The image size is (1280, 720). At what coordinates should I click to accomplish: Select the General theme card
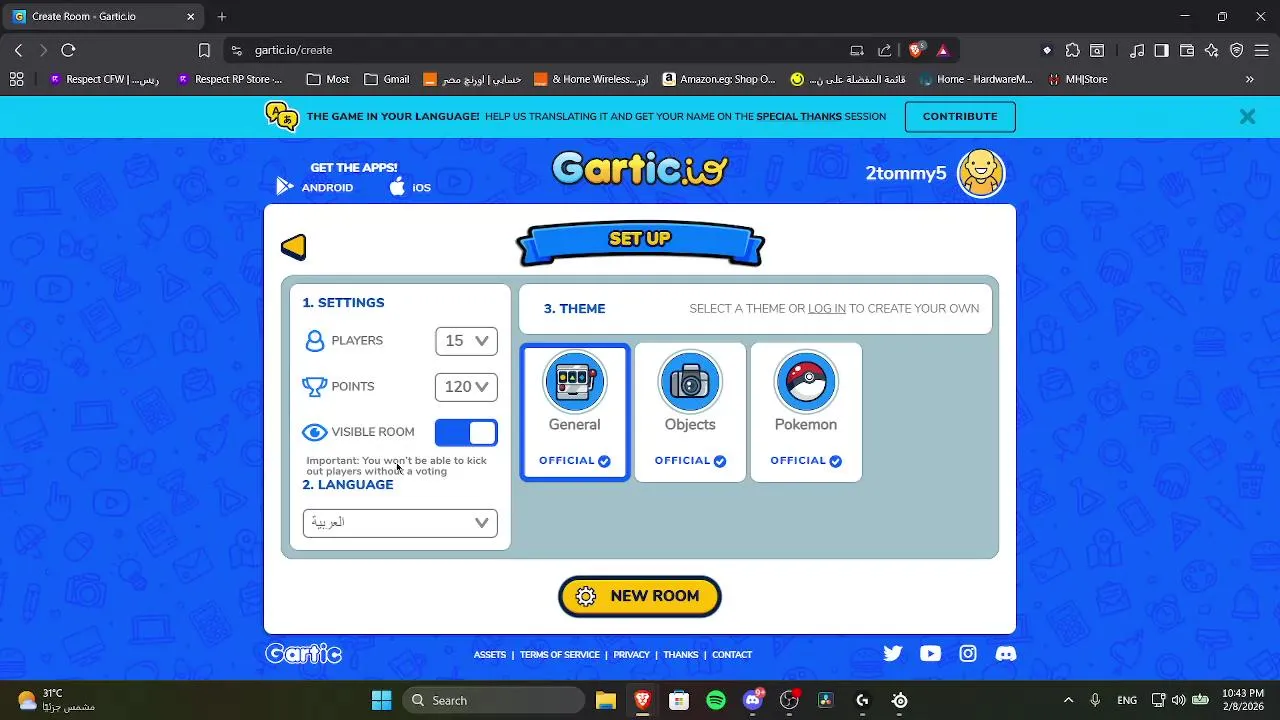coord(575,412)
